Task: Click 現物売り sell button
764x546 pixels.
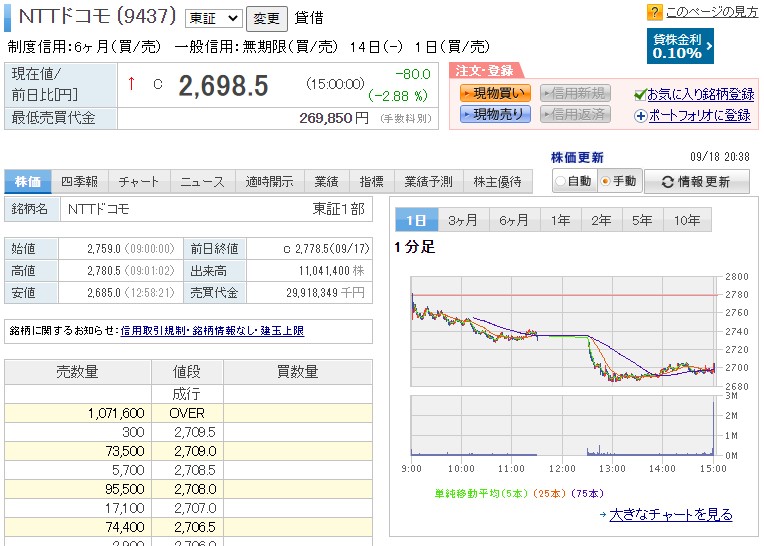Action: click(x=495, y=114)
